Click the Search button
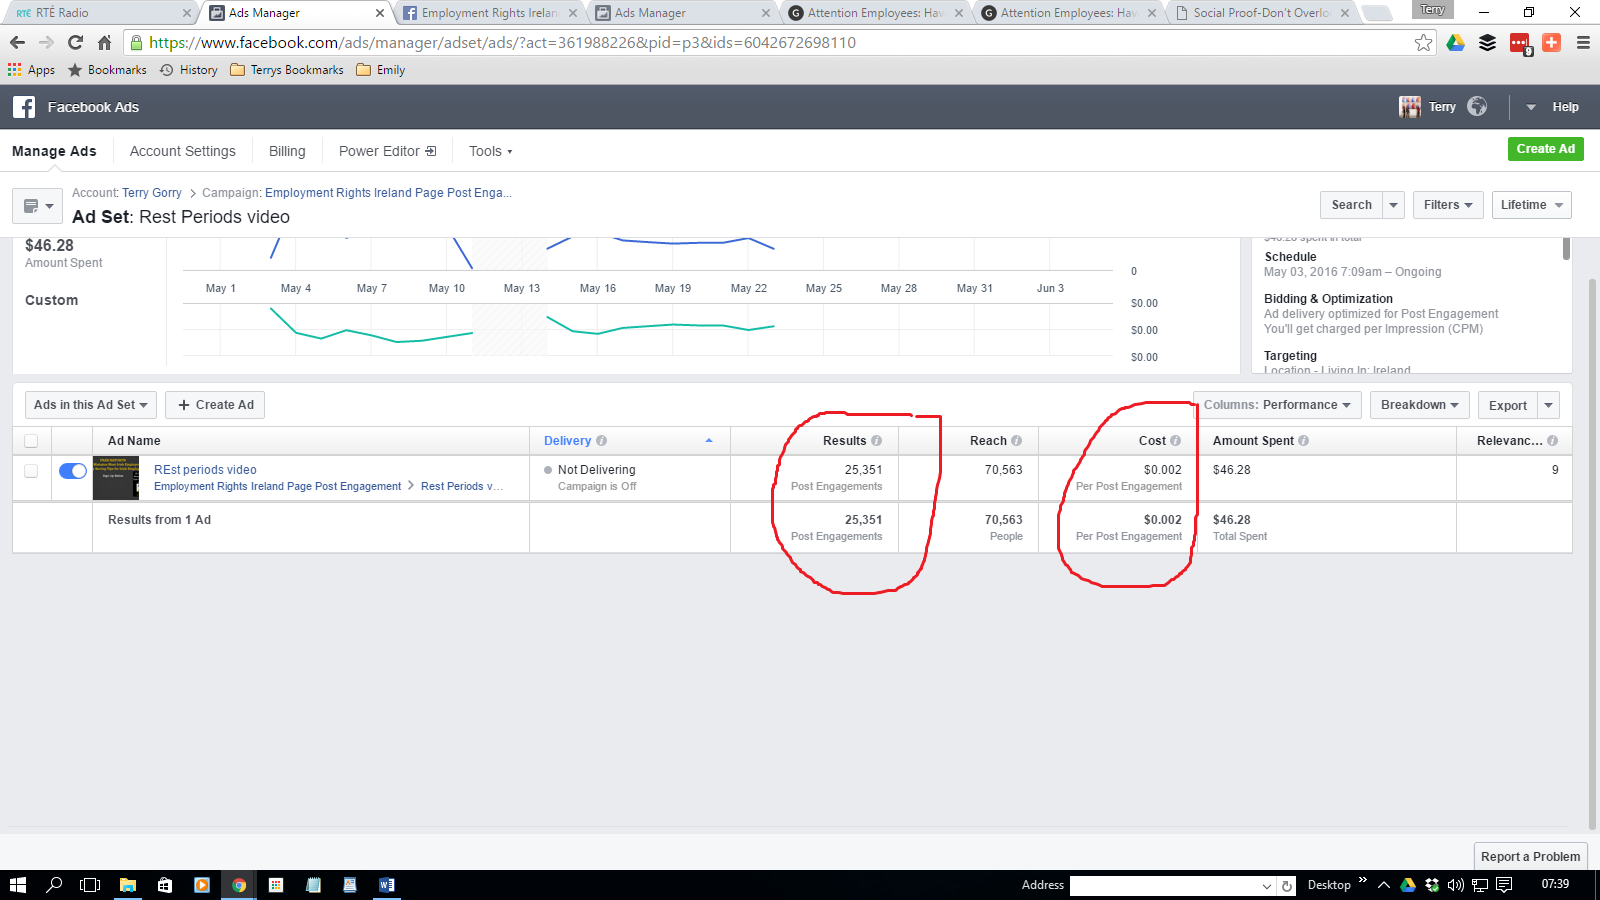Image resolution: width=1600 pixels, height=900 pixels. [x=1351, y=205]
